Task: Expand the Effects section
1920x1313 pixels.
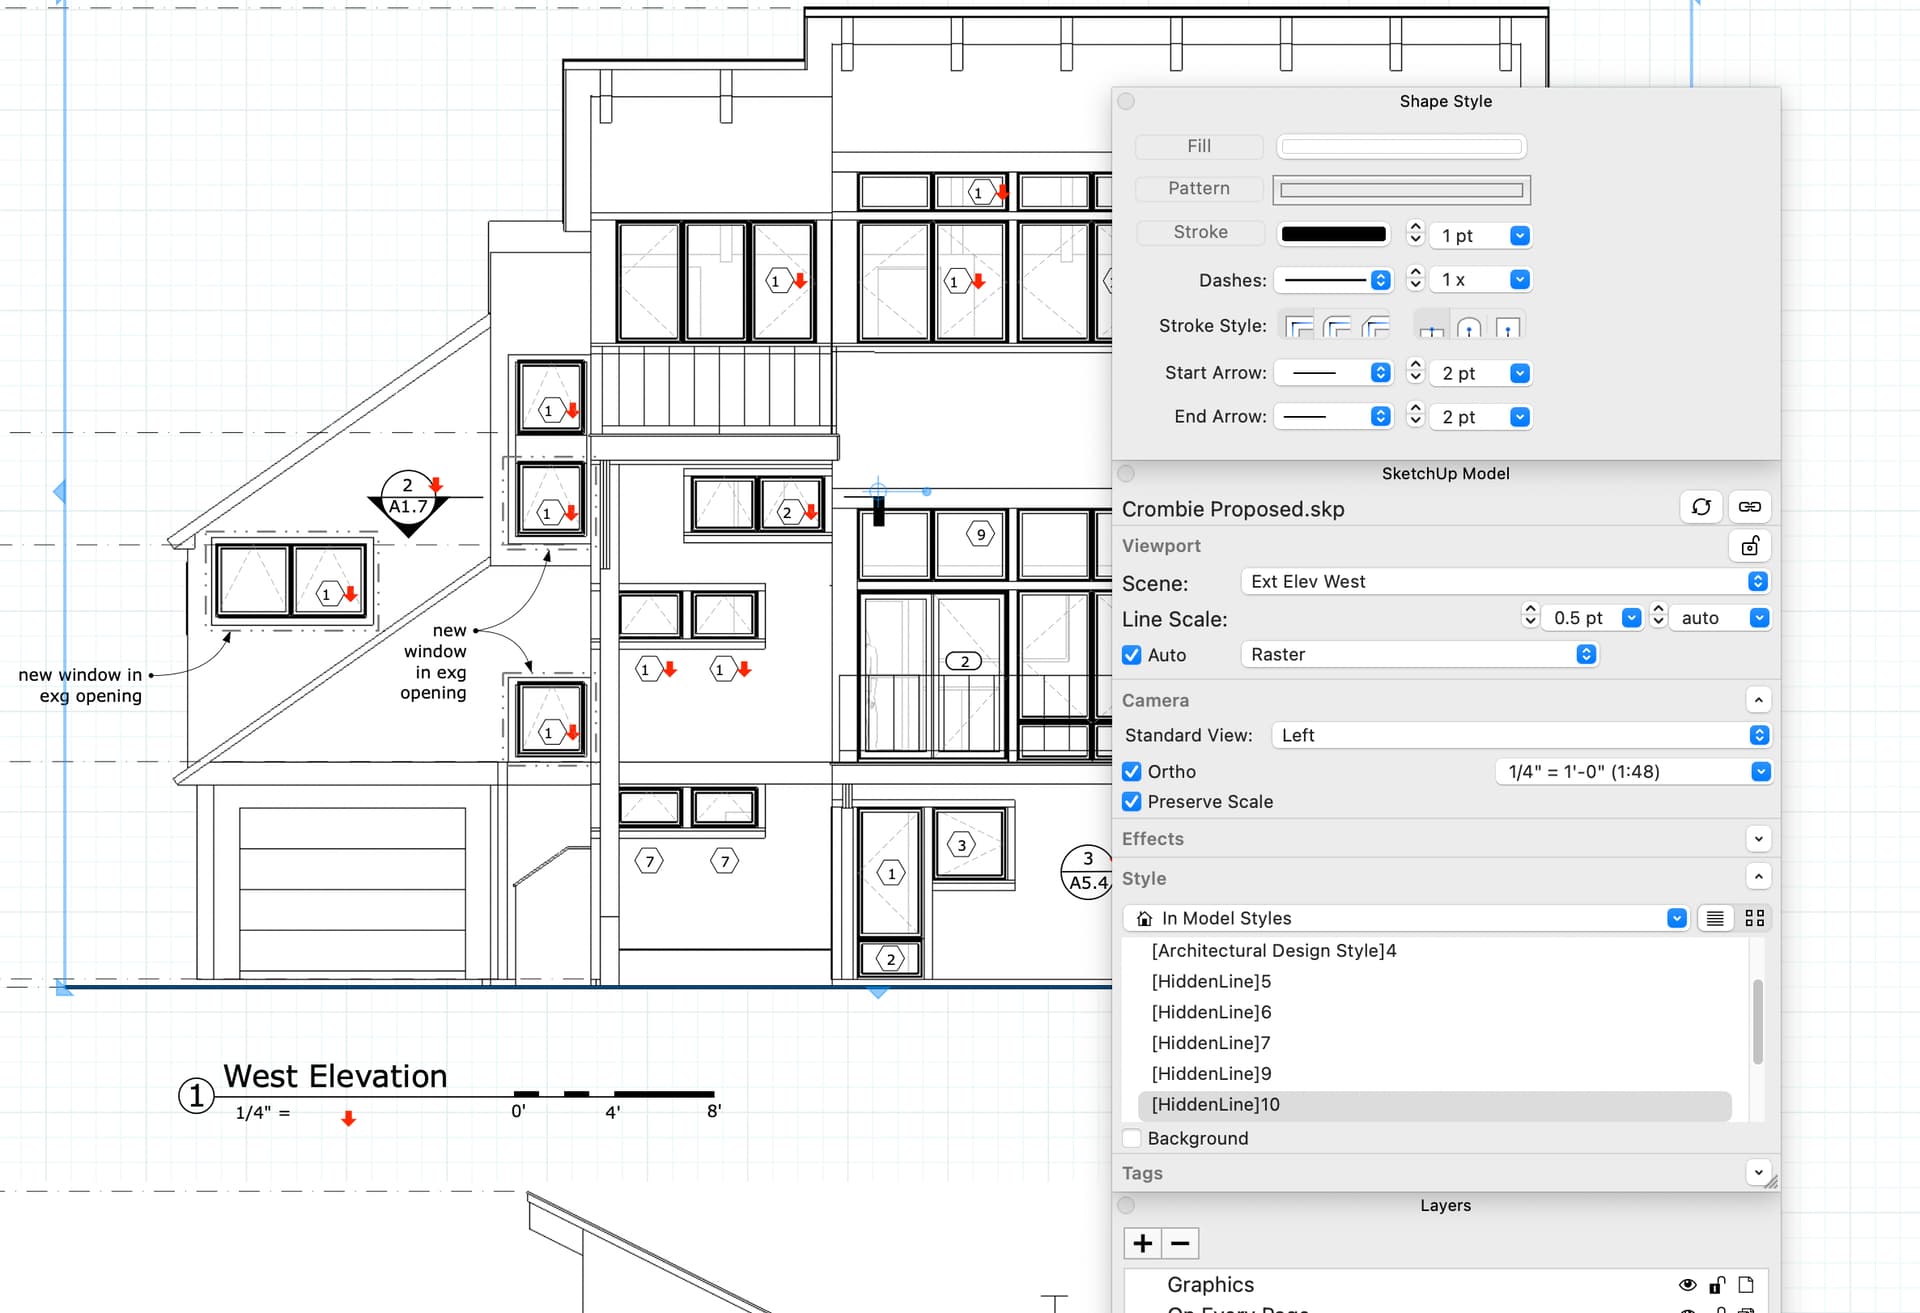Action: [1758, 839]
